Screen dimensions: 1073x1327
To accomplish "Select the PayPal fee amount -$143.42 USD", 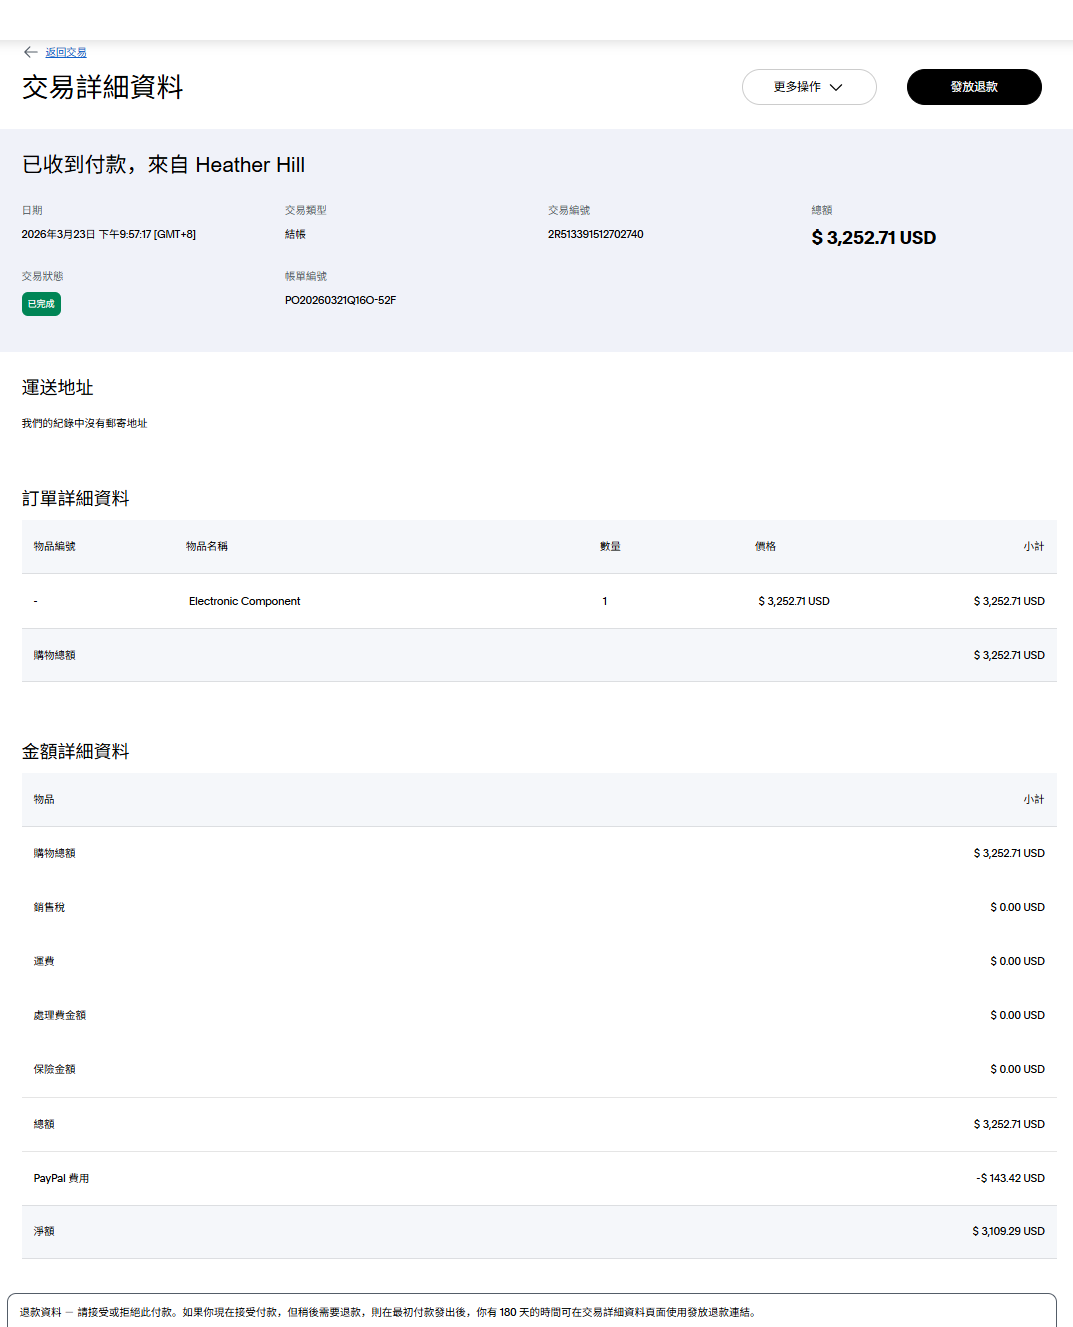I will coord(1010,1178).
